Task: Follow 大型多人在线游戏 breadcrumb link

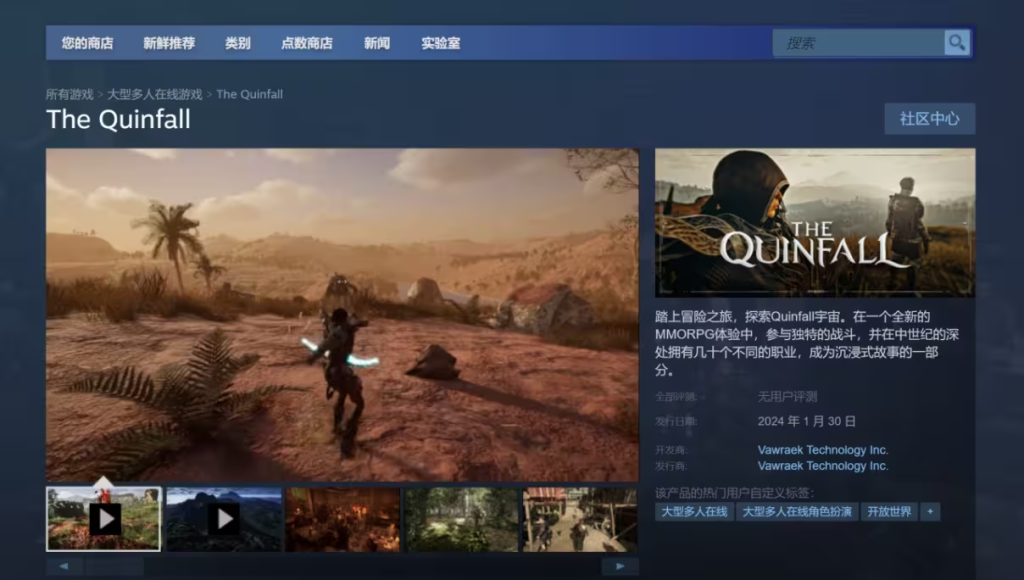Action: [x=155, y=94]
